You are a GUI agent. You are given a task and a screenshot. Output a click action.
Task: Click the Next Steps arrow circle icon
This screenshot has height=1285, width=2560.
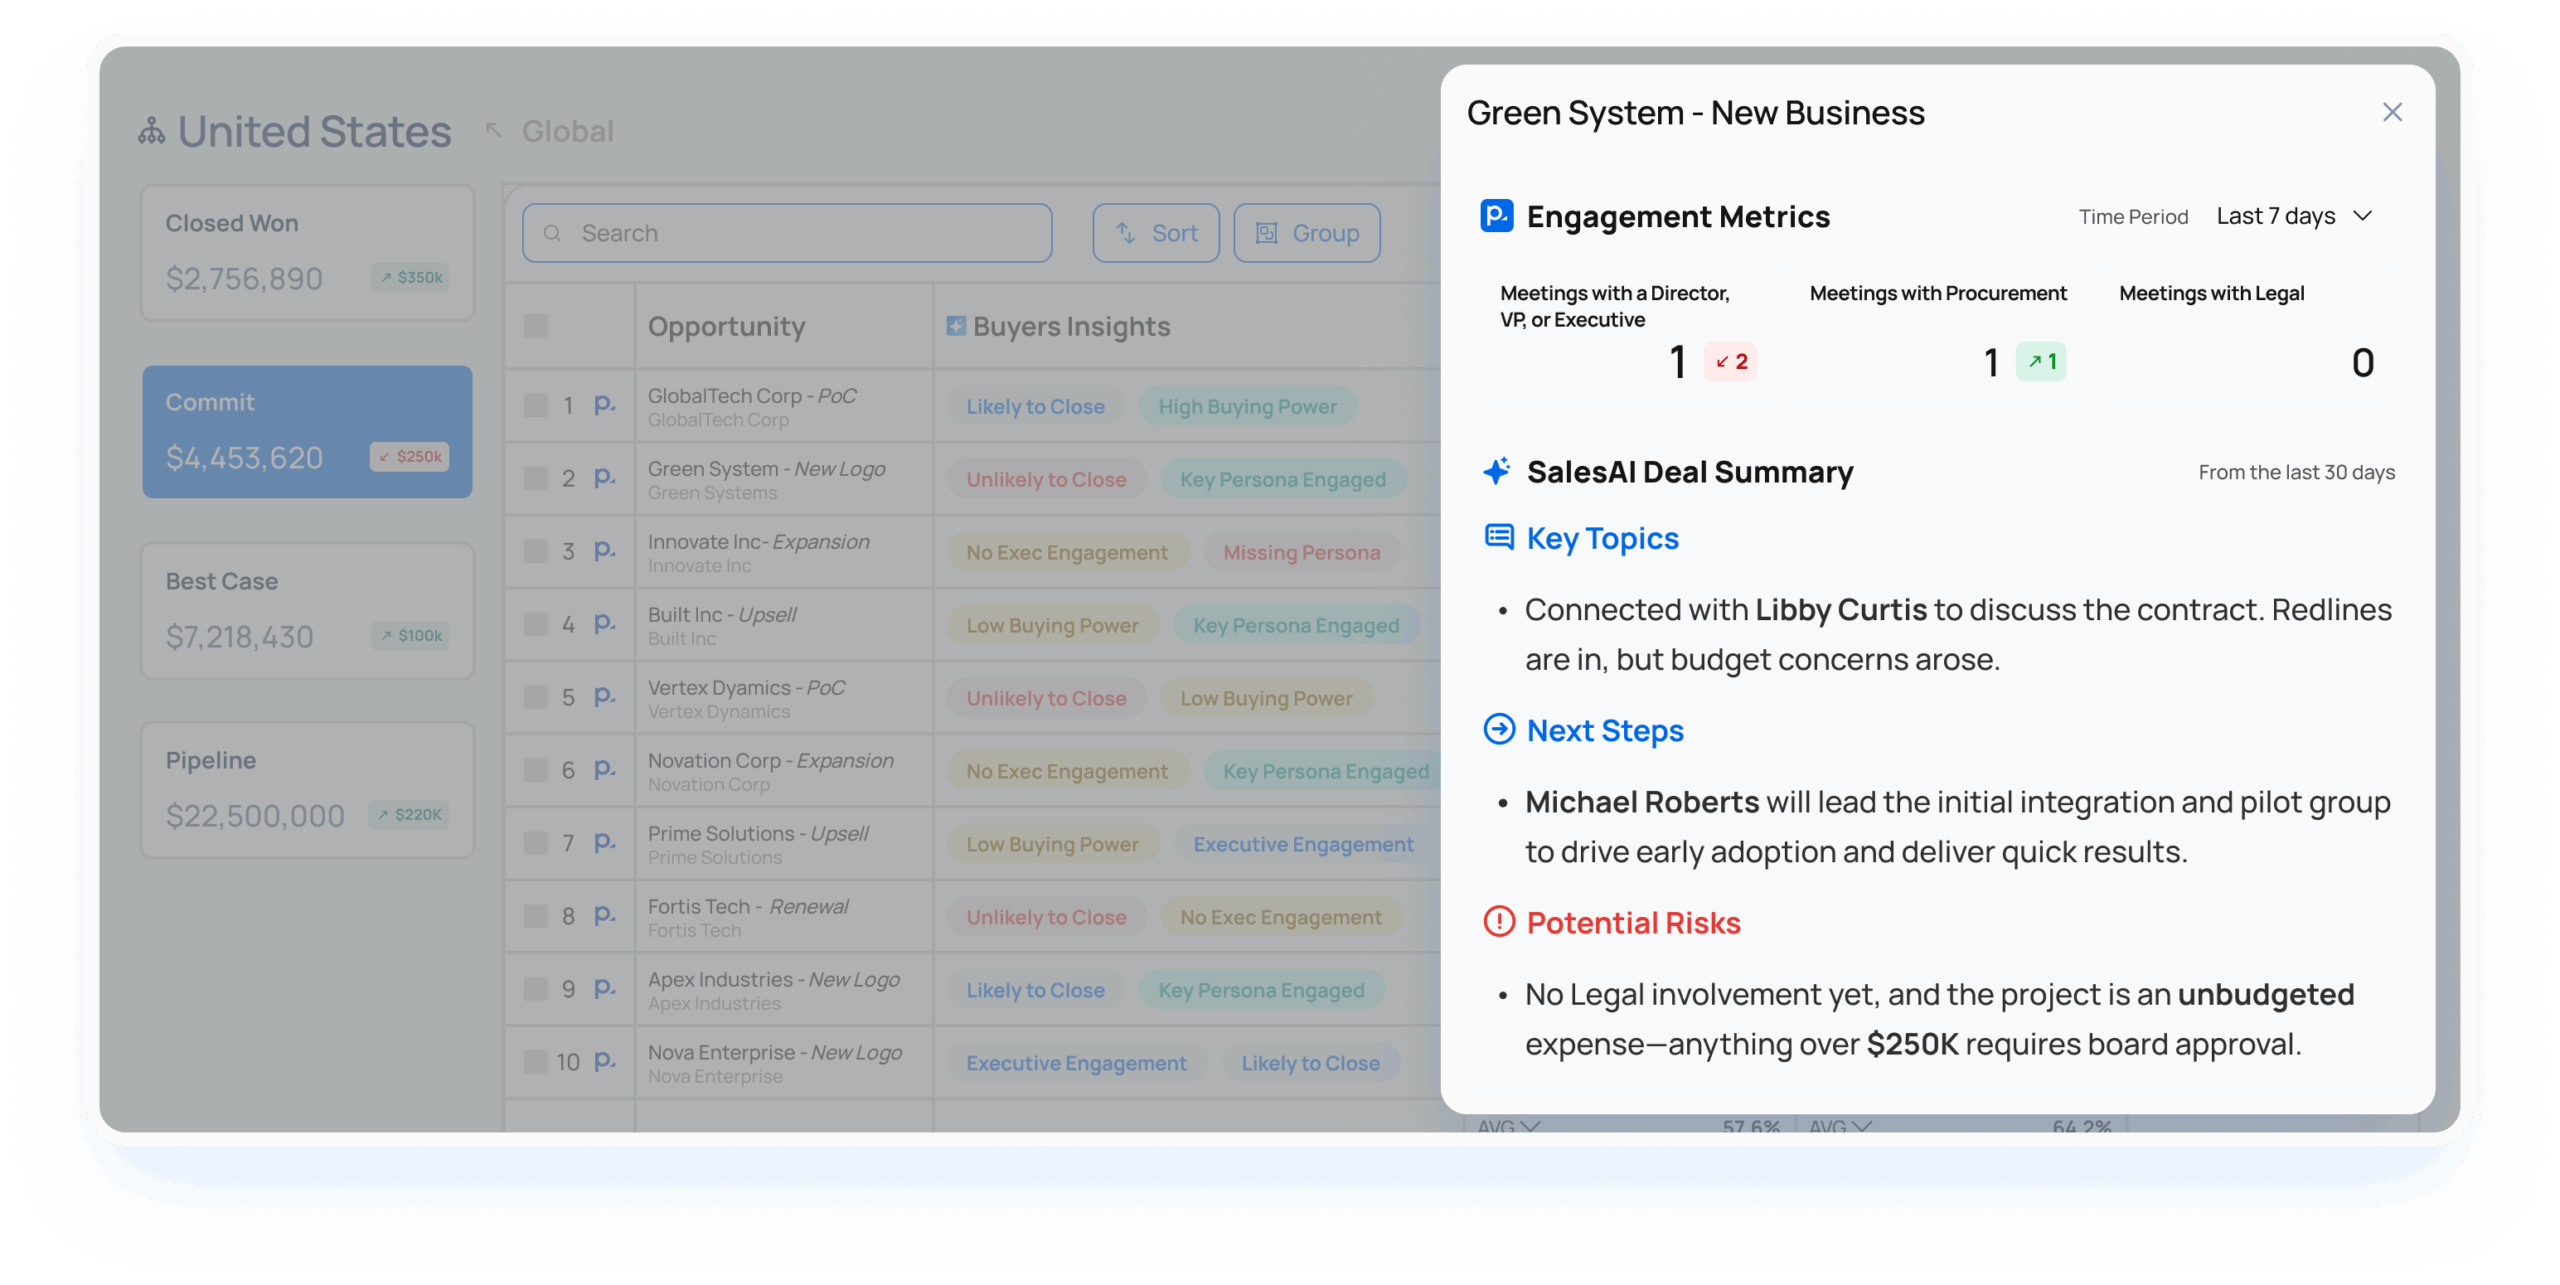tap(1498, 730)
